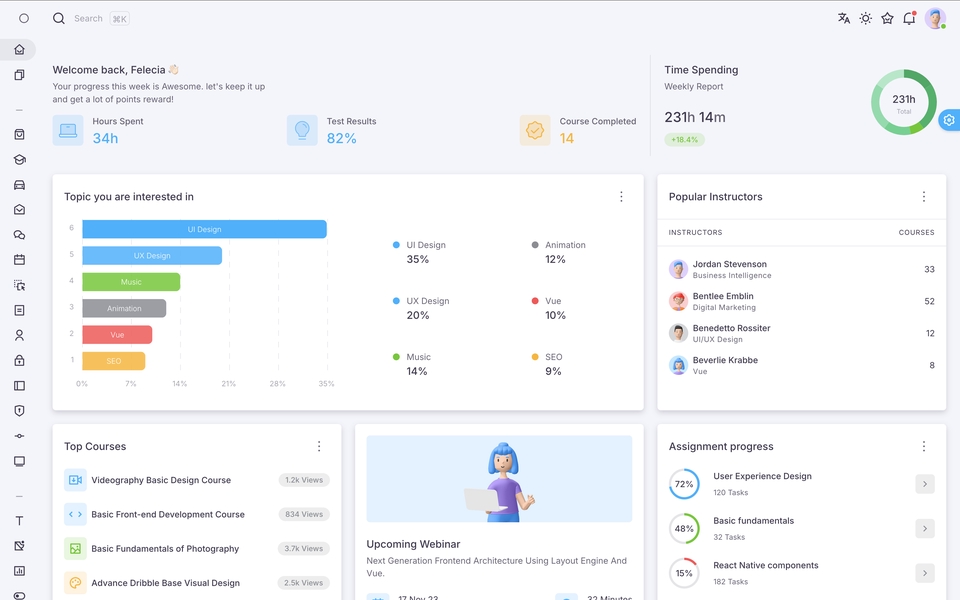Click the blue UX Design legend dot
Viewport: 960px width, 600px height.
coord(396,301)
